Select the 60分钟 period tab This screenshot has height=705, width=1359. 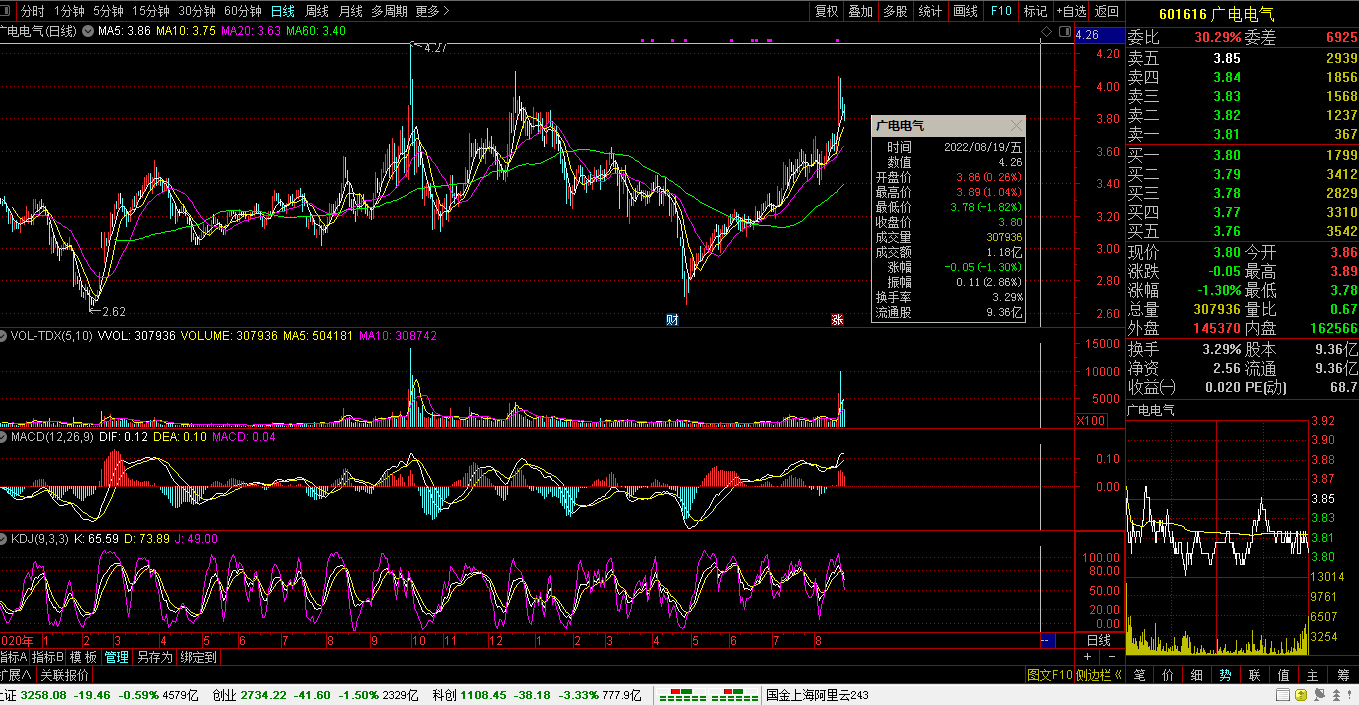click(x=242, y=11)
